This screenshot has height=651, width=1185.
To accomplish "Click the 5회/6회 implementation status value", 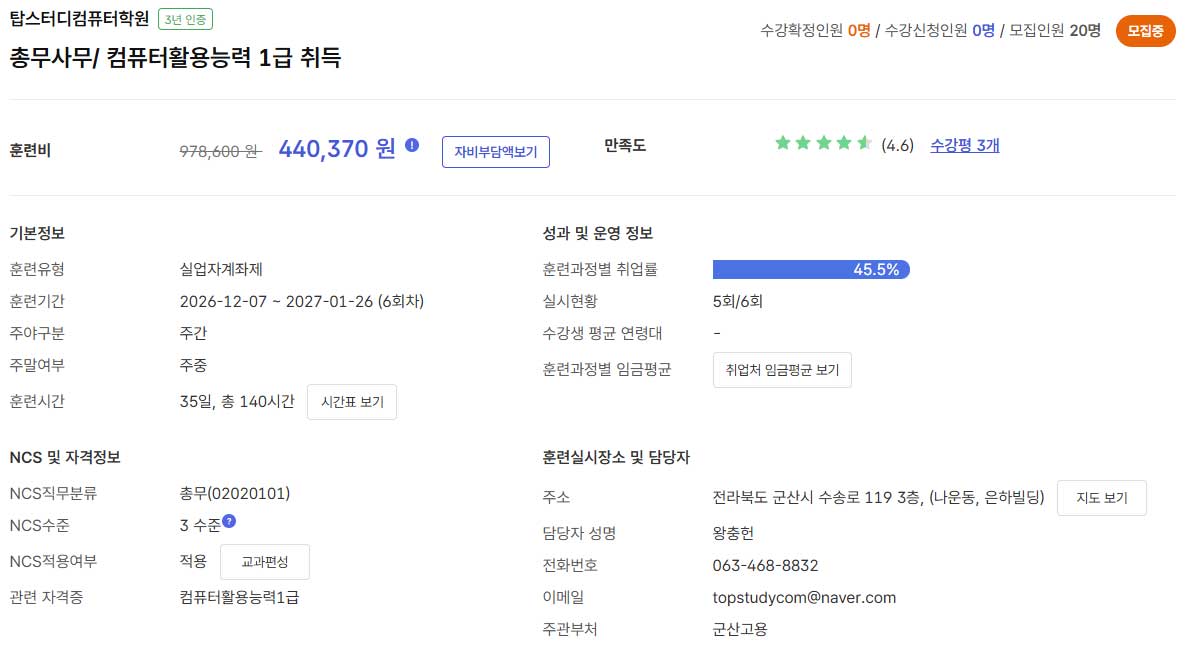I will pos(738,302).
